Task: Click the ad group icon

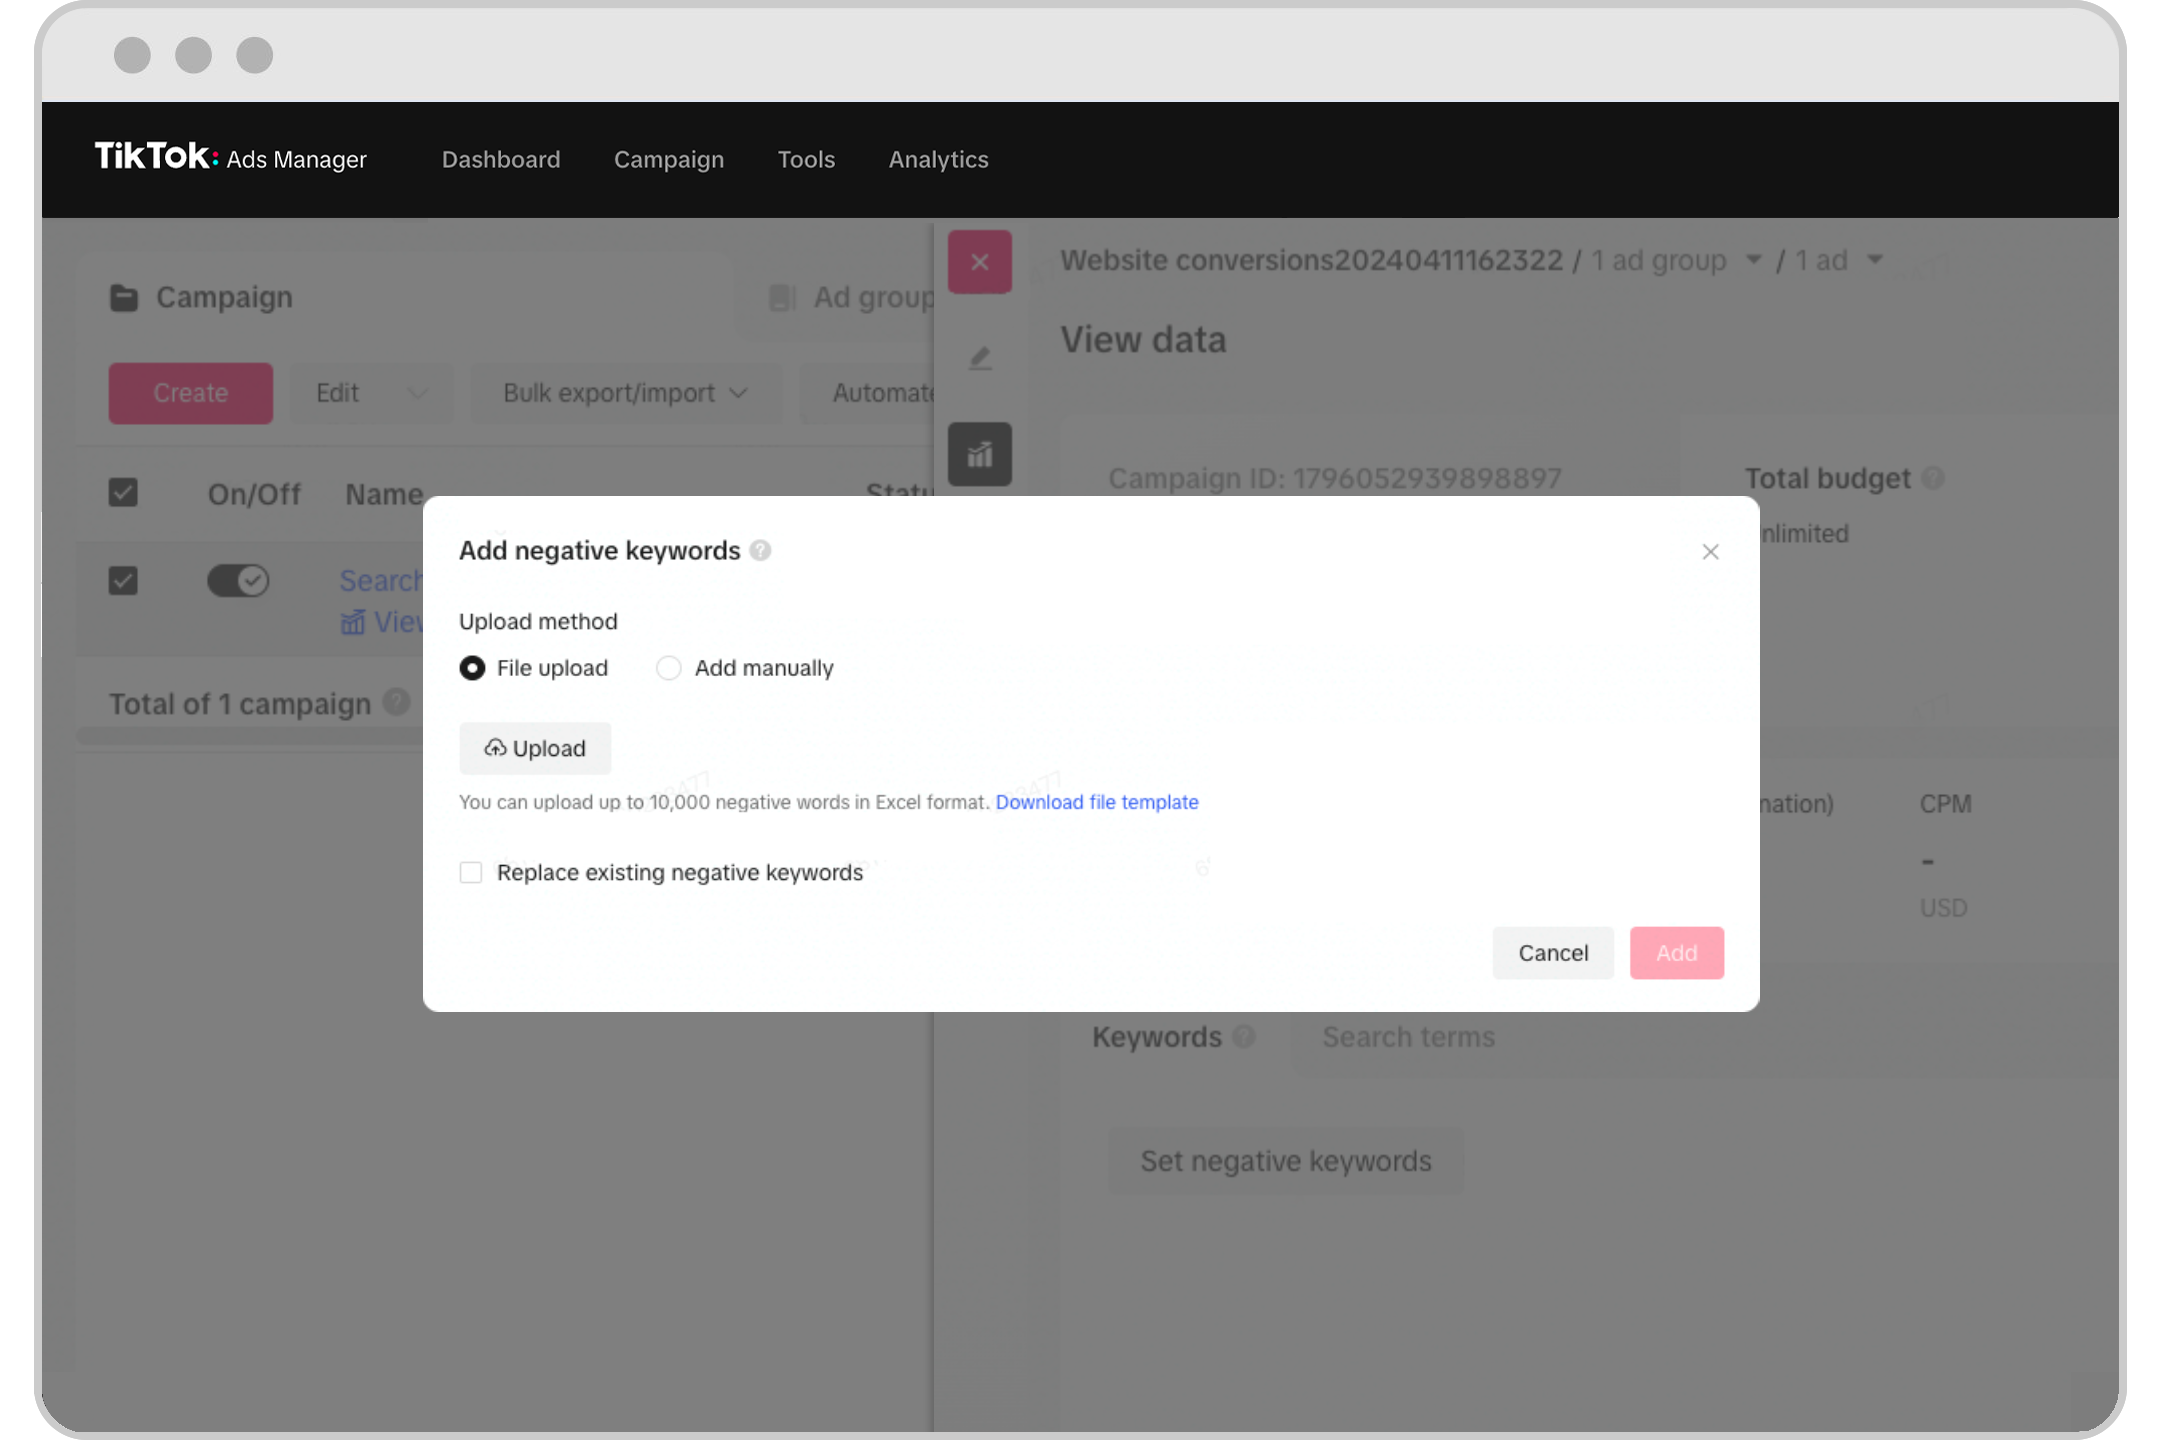Action: (781, 296)
